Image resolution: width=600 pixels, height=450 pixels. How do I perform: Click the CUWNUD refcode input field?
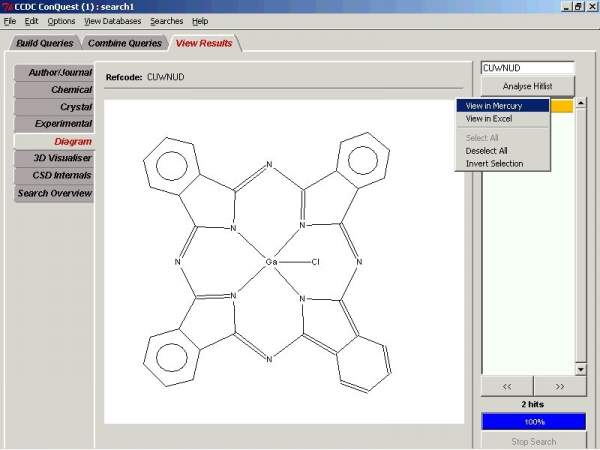[528, 68]
